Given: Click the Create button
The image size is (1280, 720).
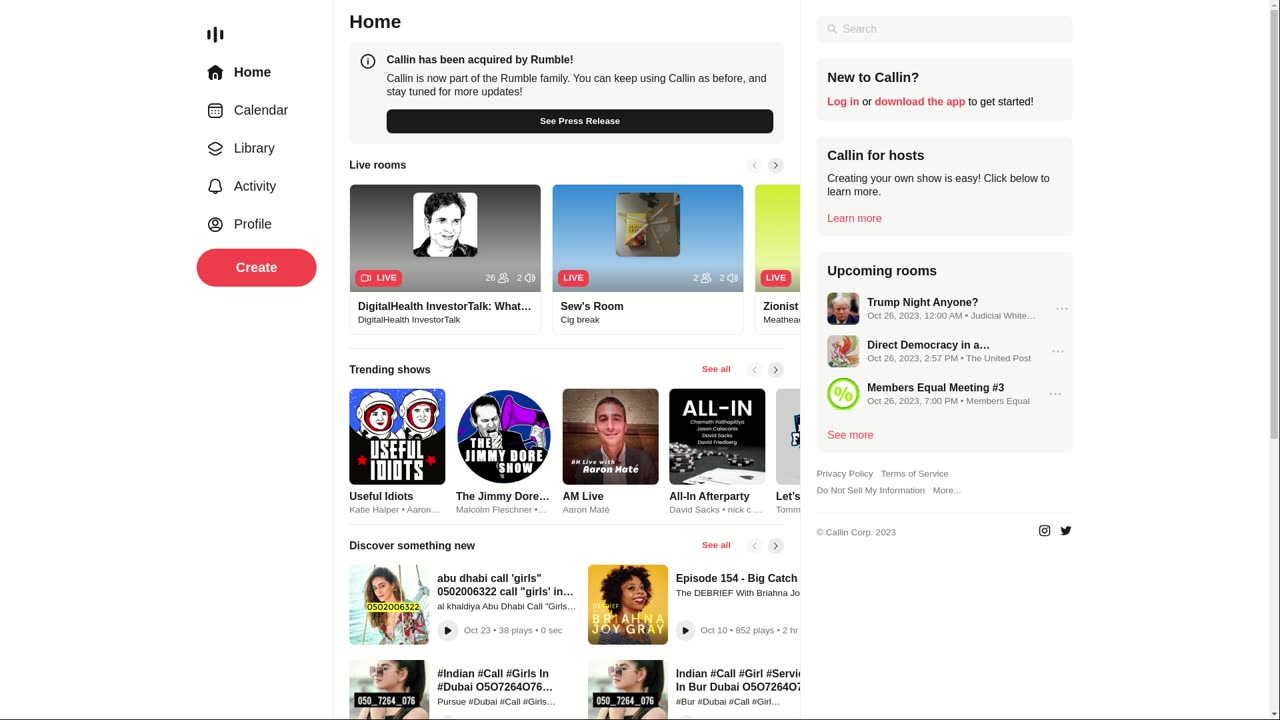Looking at the screenshot, I should [257, 268].
